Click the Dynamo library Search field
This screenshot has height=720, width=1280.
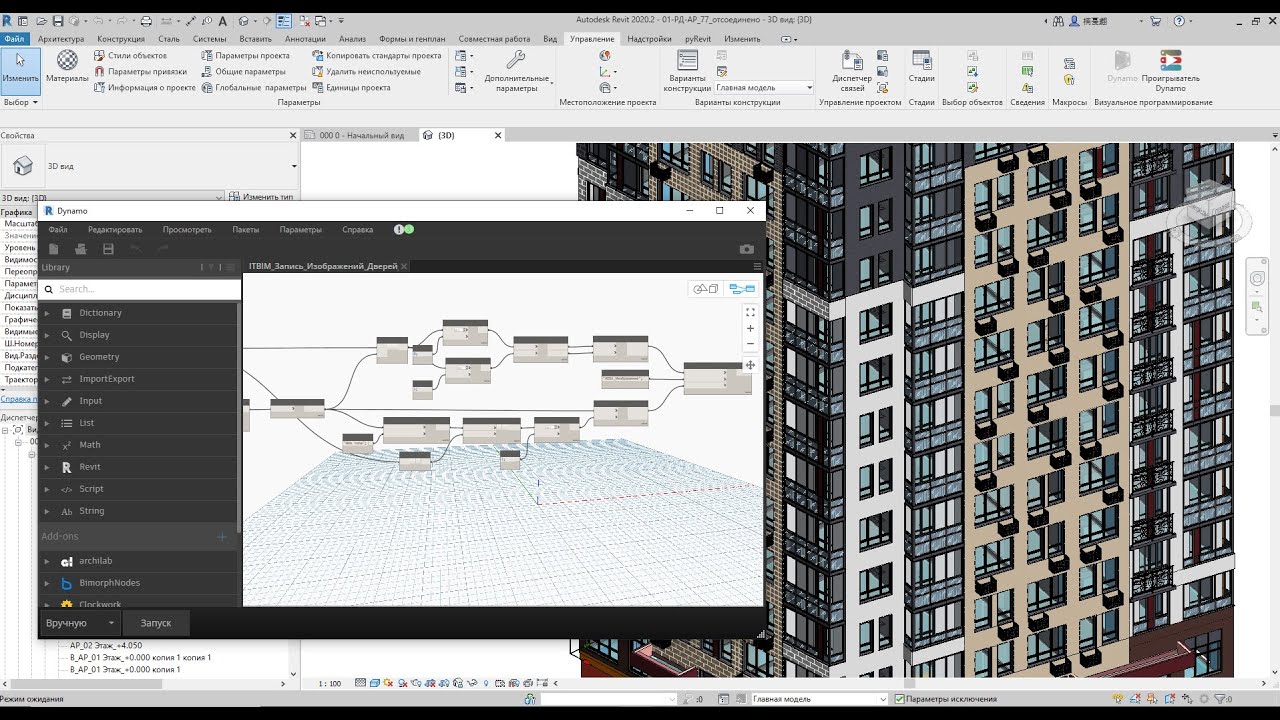[x=140, y=289]
